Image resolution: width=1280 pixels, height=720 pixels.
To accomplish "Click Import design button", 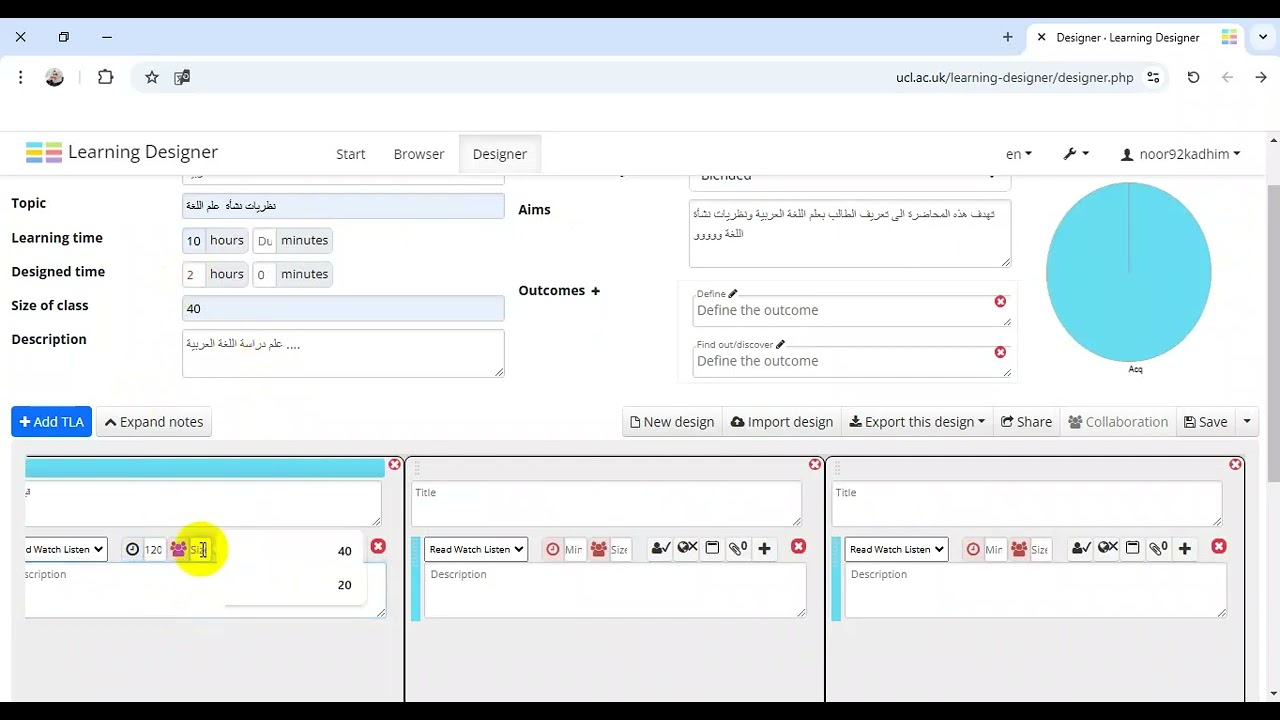I will pyautogui.click(x=782, y=422).
